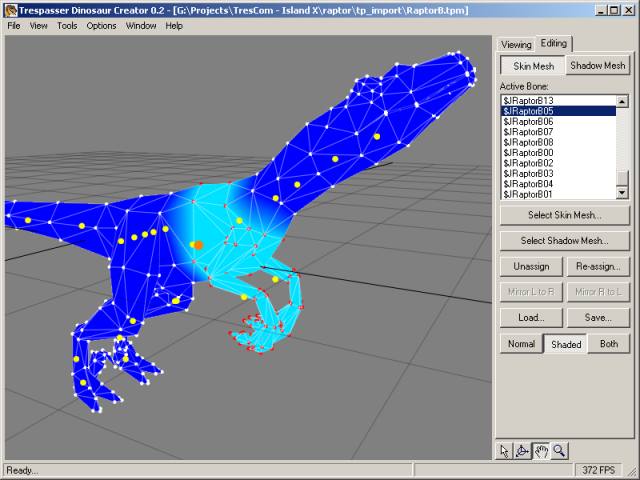Select the magnifier zoom tool

pos(559,451)
